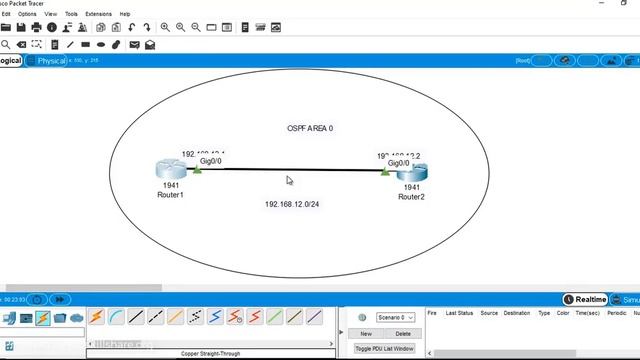Undo the last action

(x=131, y=27)
